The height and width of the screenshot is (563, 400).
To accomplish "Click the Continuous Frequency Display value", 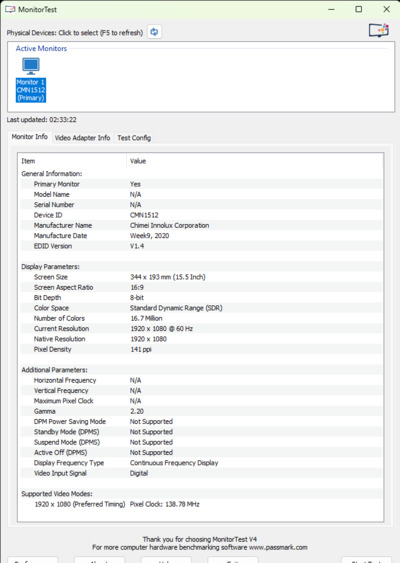I will pyautogui.click(x=174, y=463).
